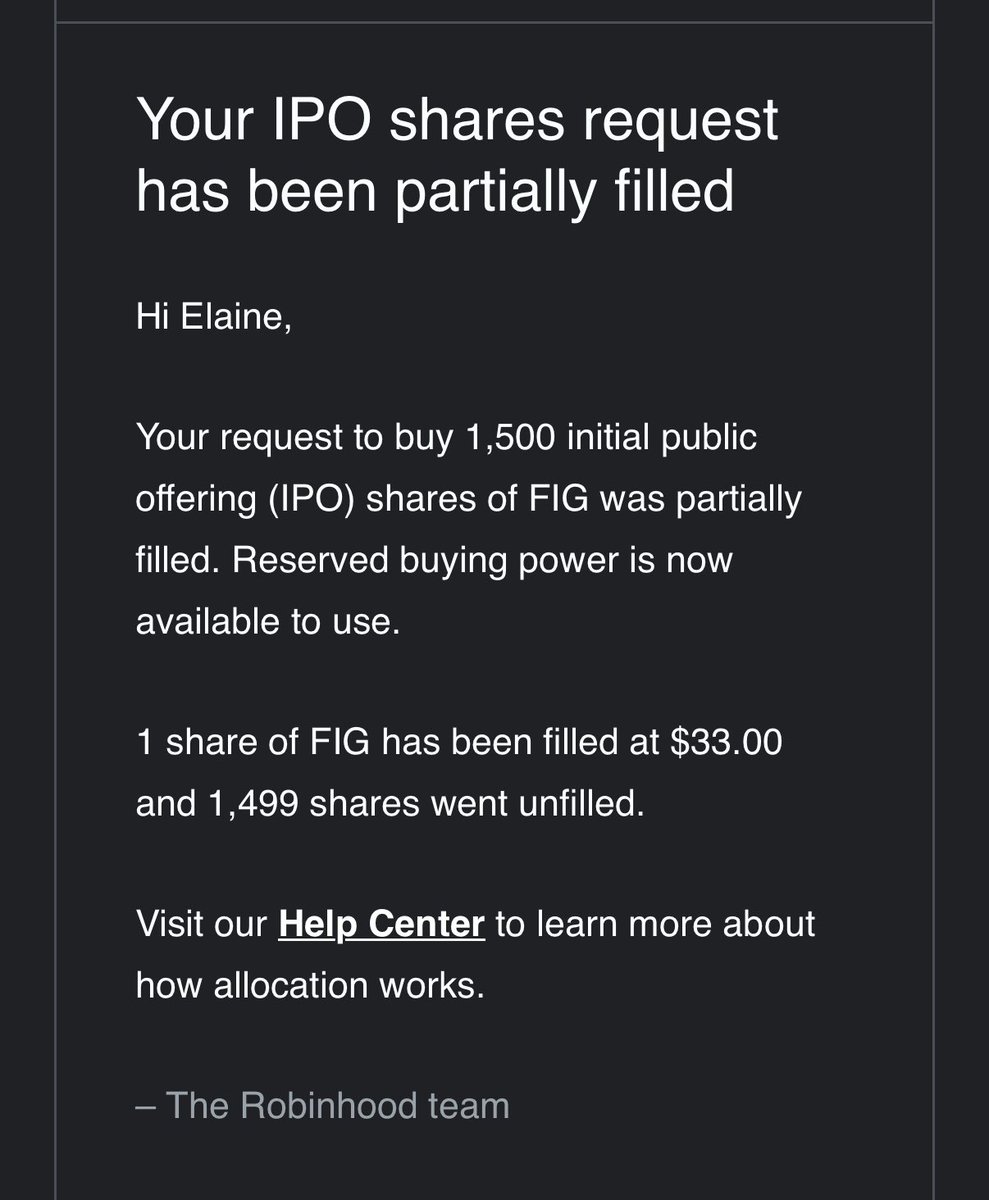
Task: Click the 'Visit our' text before the link
Action: pyautogui.click(x=203, y=924)
